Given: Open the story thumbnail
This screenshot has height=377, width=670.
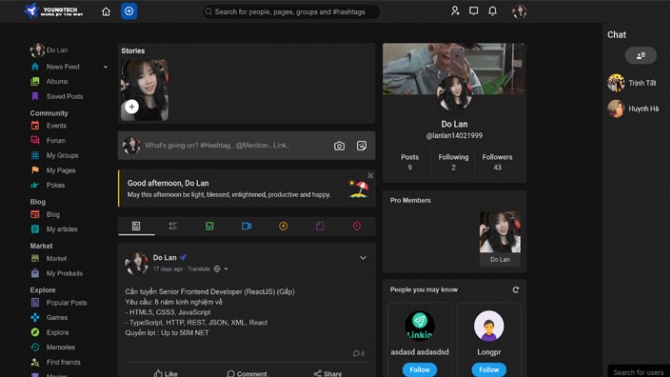Looking at the screenshot, I should [144, 90].
